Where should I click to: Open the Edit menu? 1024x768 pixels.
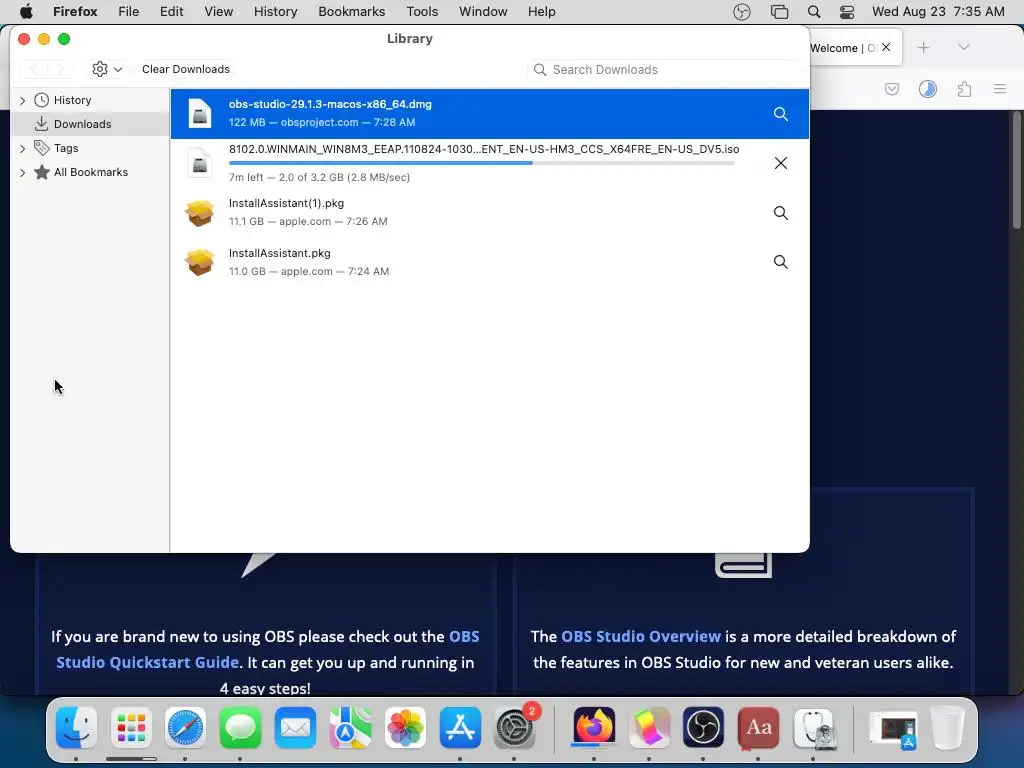click(x=172, y=12)
